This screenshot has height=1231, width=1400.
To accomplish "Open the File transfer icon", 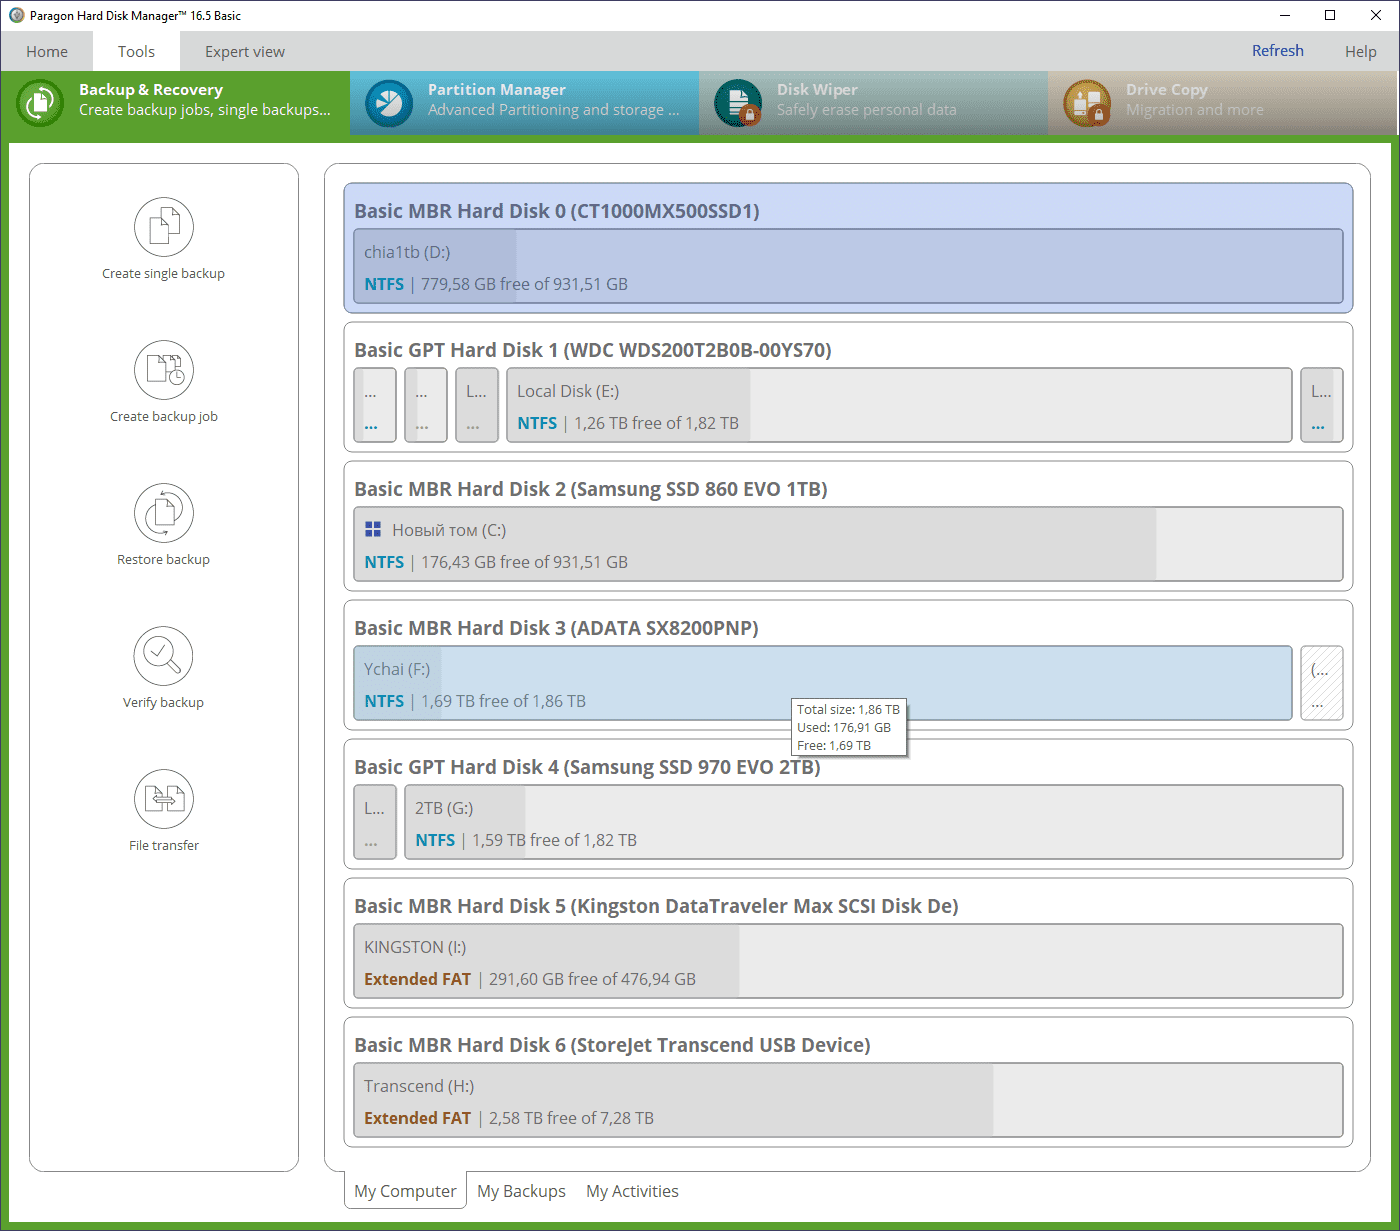I will [164, 799].
